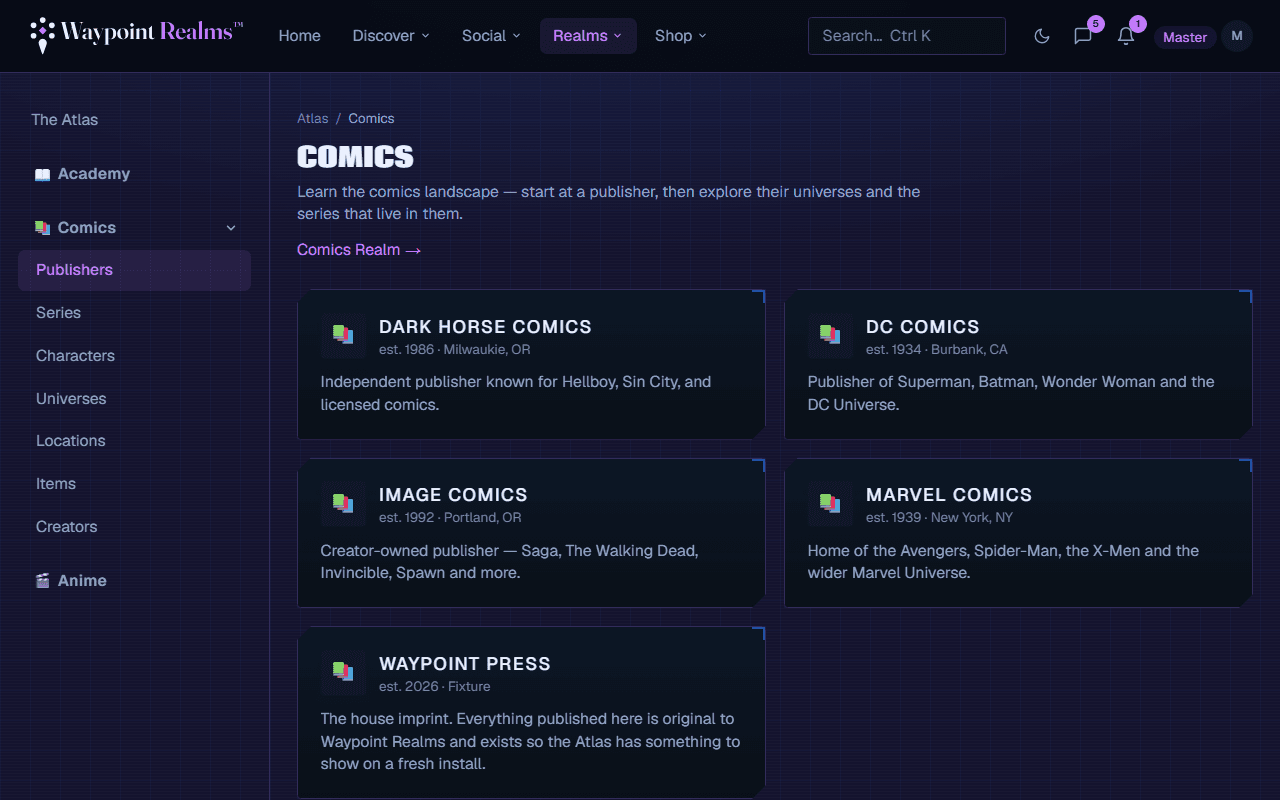Image resolution: width=1280 pixels, height=800 pixels.
Task: Select Characters in the sidebar
Action: [134, 356]
